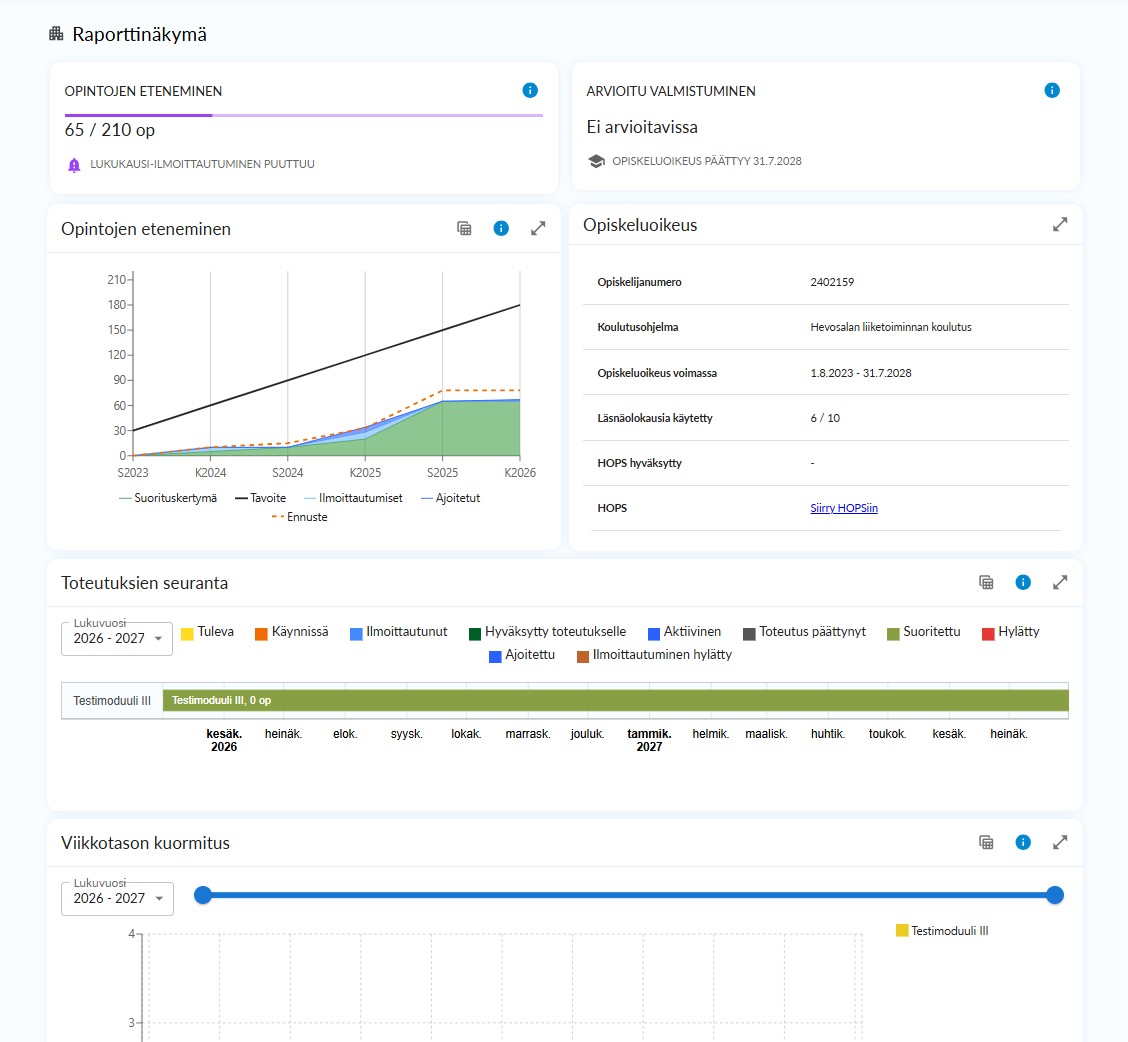Screen dimensions: 1128x1042
Task: Expand Opintojen eteneminen chart to fullscreen
Action: pos(538,228)
